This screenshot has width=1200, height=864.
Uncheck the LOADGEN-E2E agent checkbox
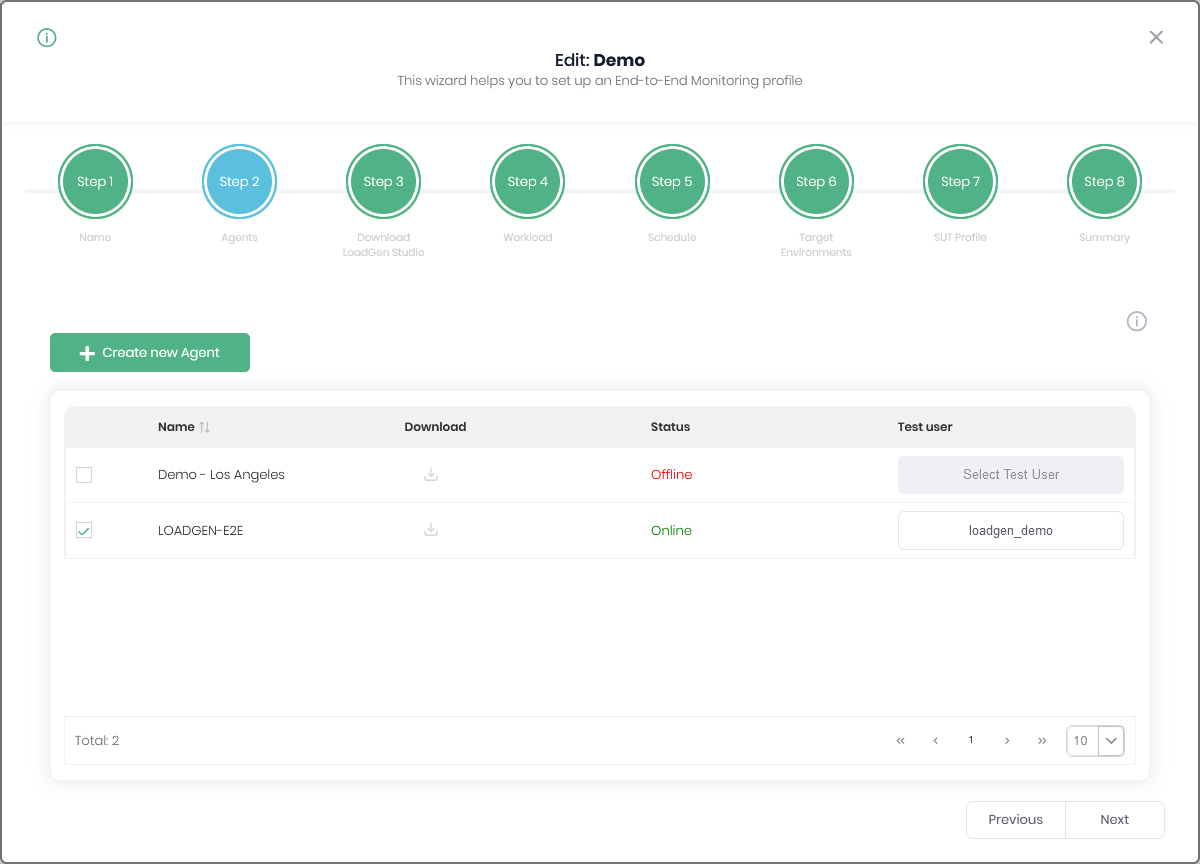[84, 531]
